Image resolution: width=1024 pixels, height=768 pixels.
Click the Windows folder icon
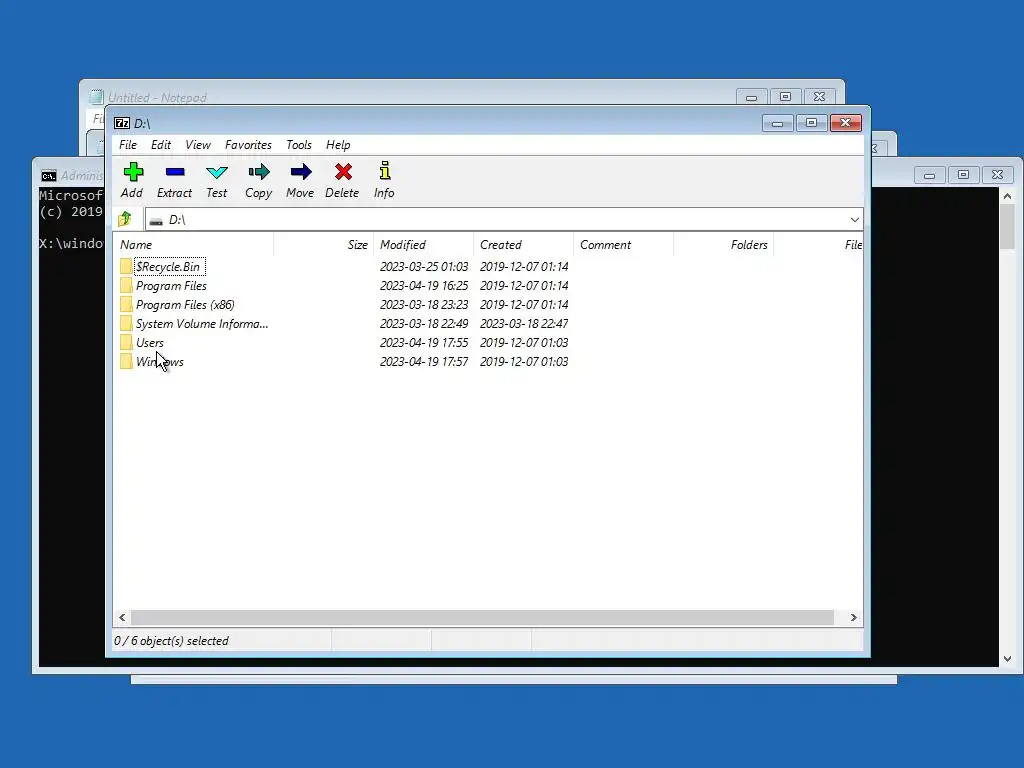click(126, 361)
